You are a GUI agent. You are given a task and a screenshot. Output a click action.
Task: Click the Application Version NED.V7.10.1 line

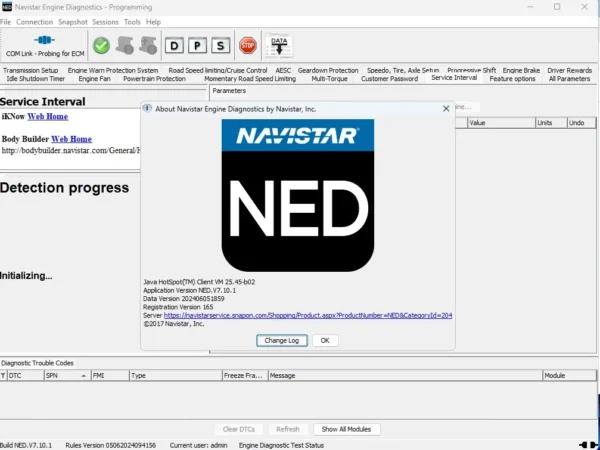(x=189, y=290)
